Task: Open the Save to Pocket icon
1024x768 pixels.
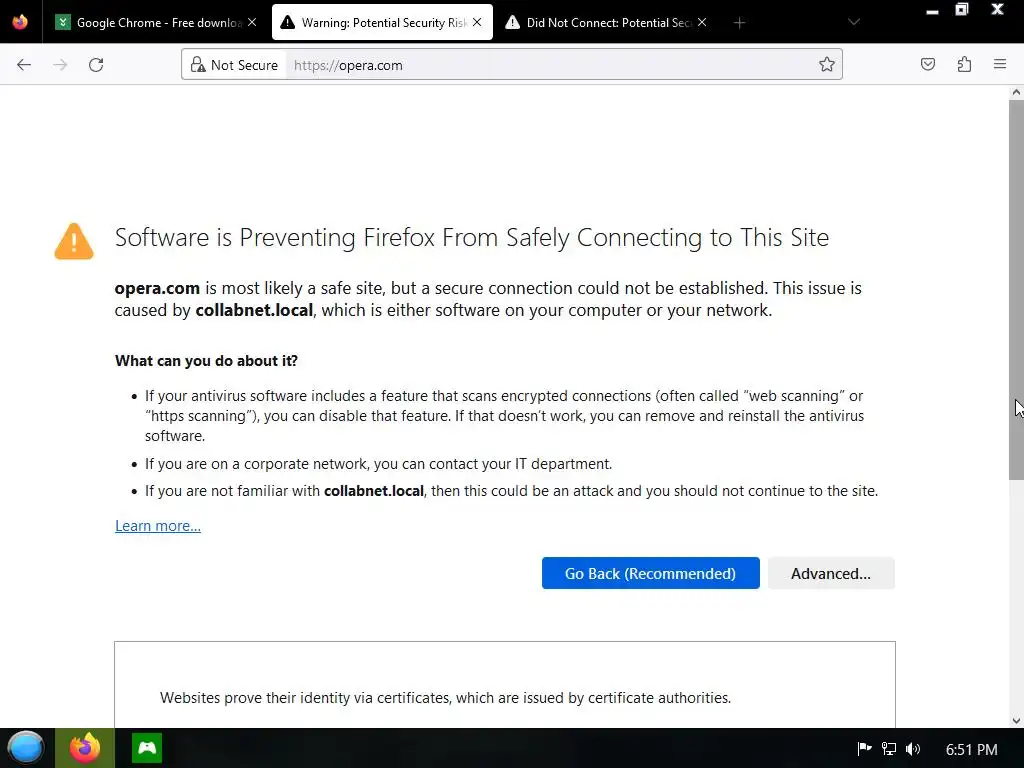Action: pyautogui.click(x=928, y=65)
